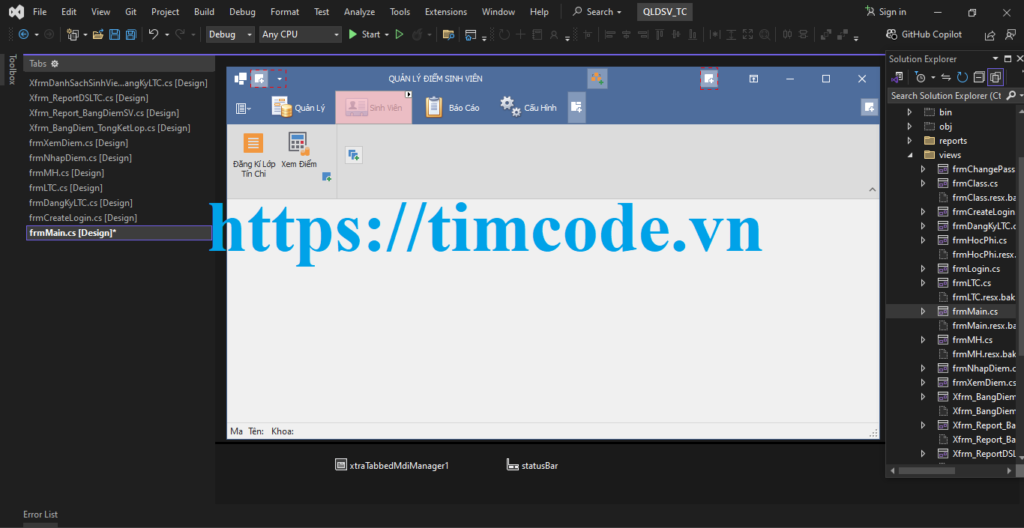
Task: Open the Git menu
Action: click(131, 12)
